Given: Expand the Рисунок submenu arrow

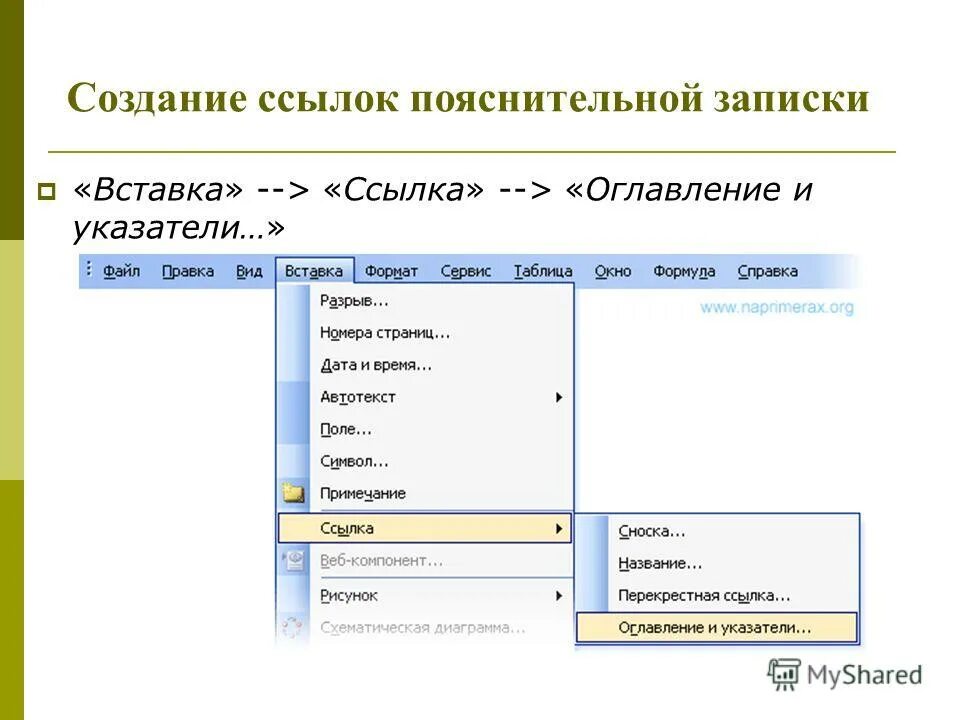Looking at the screenshot, I should click(558, 596).
